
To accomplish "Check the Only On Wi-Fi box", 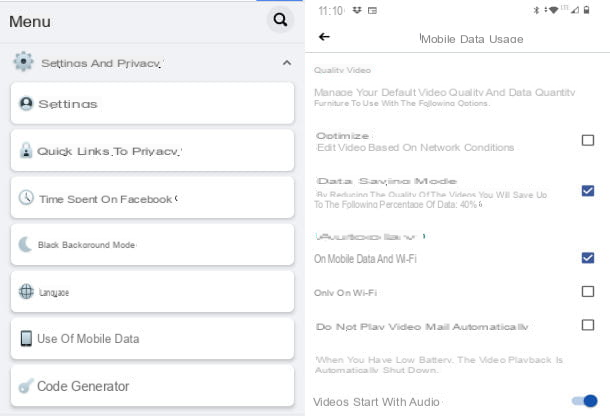I will 587,291.
